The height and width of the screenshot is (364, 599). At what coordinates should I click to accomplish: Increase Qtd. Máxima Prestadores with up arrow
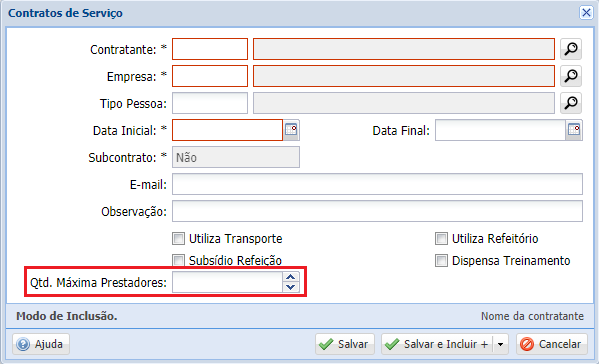coord(291,277)
